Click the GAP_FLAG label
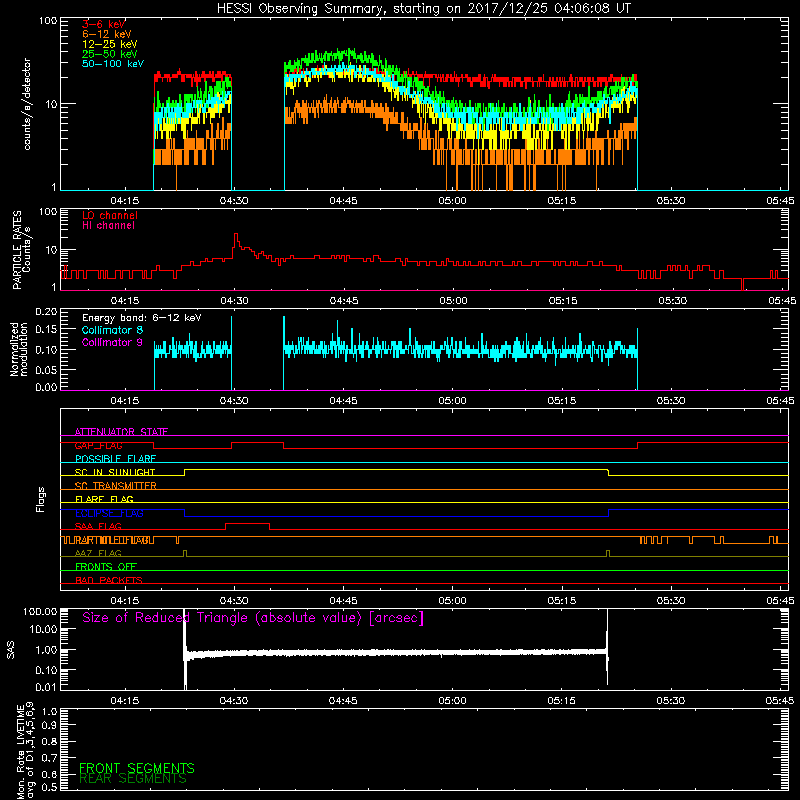This screenshot has width=800, height=800. pos(98,445)
